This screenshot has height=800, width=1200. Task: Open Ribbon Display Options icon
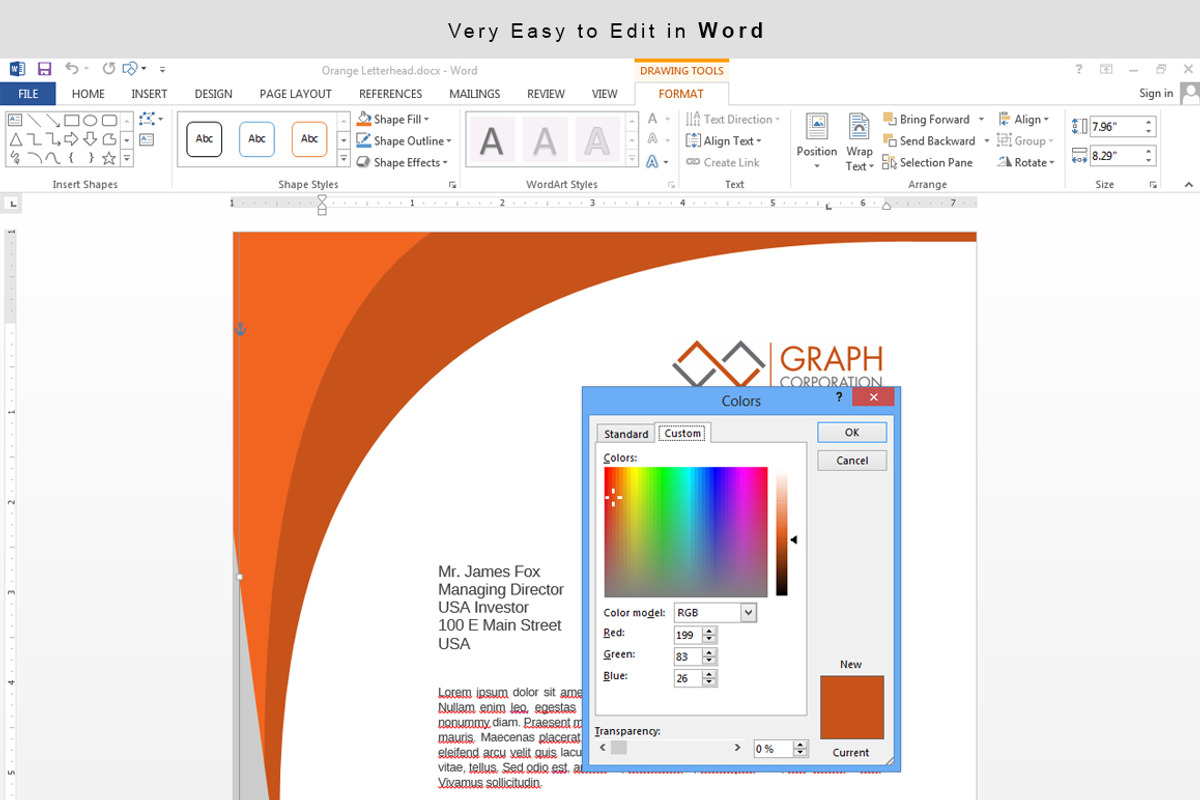pyautogui.click(x=1106, y=70)
